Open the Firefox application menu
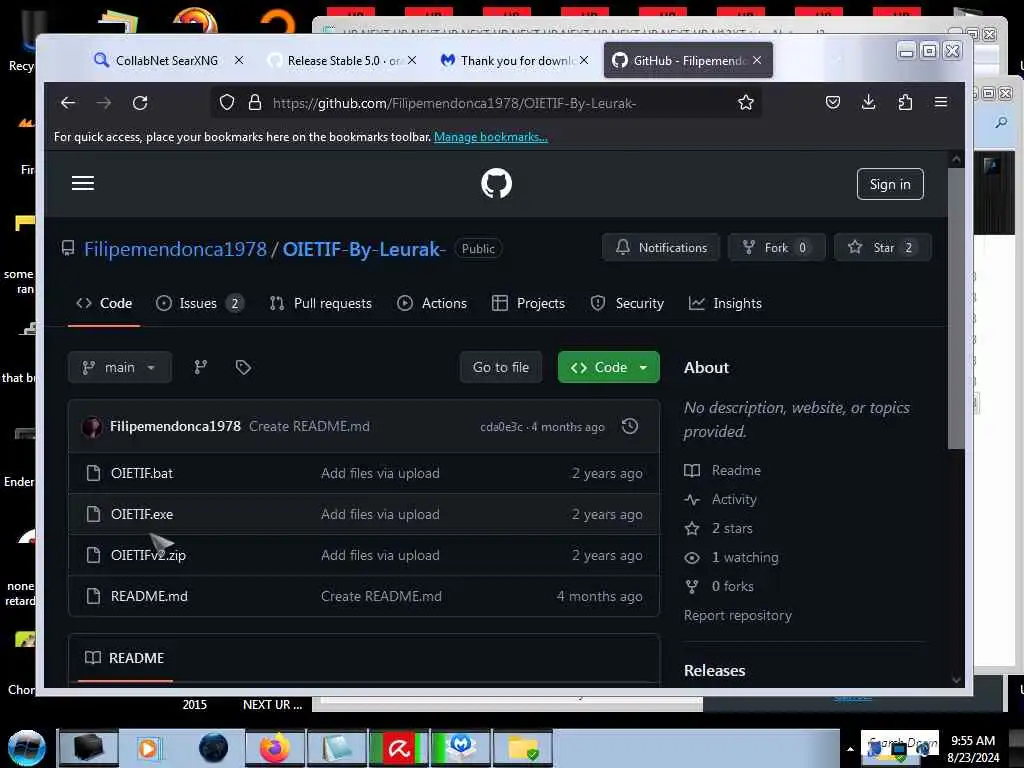 (x=941, y=102)
